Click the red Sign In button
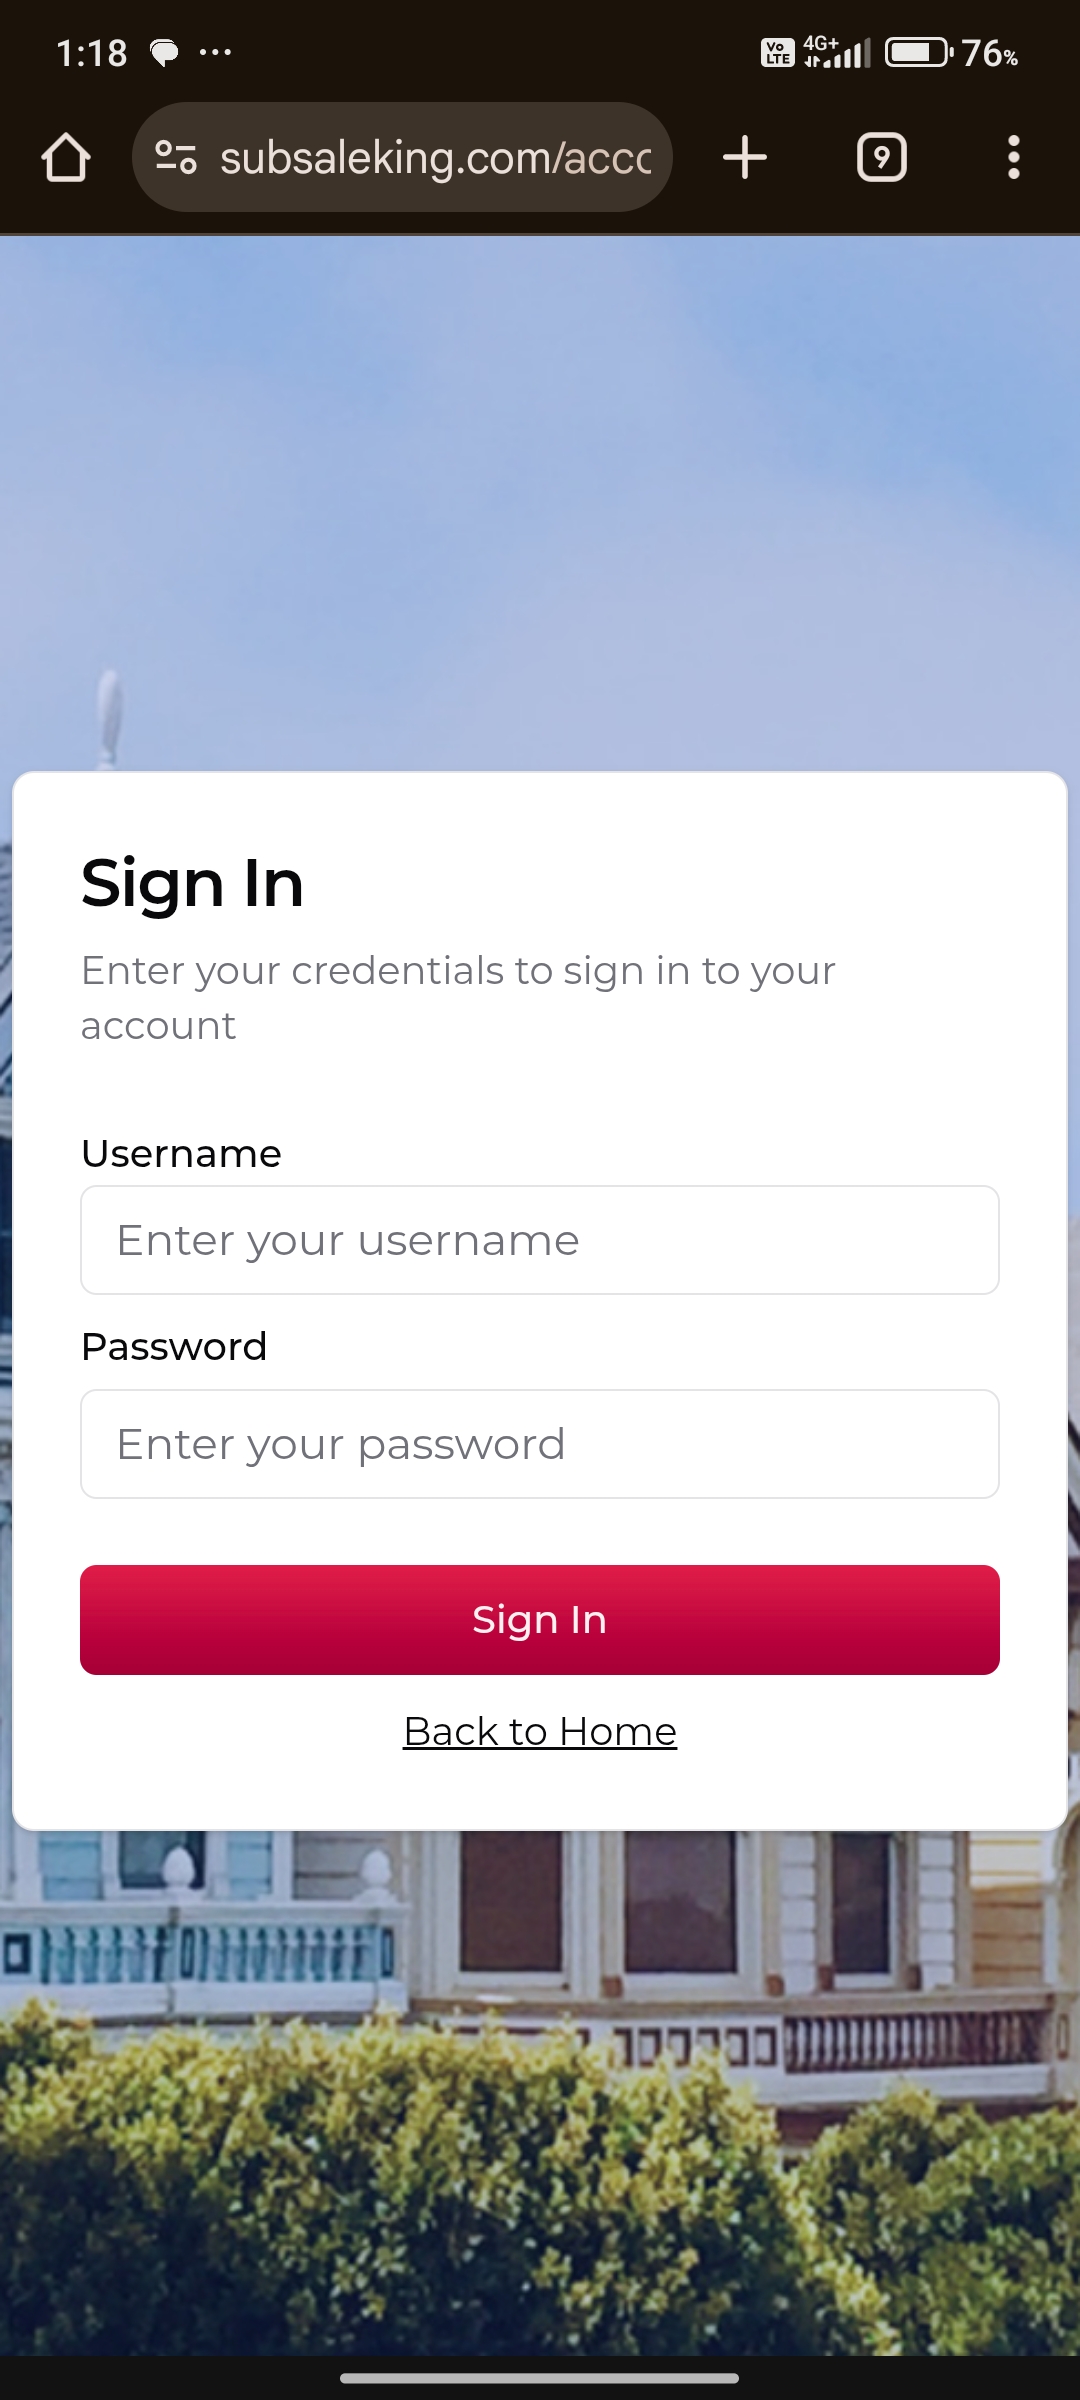 click(540, 1620)
